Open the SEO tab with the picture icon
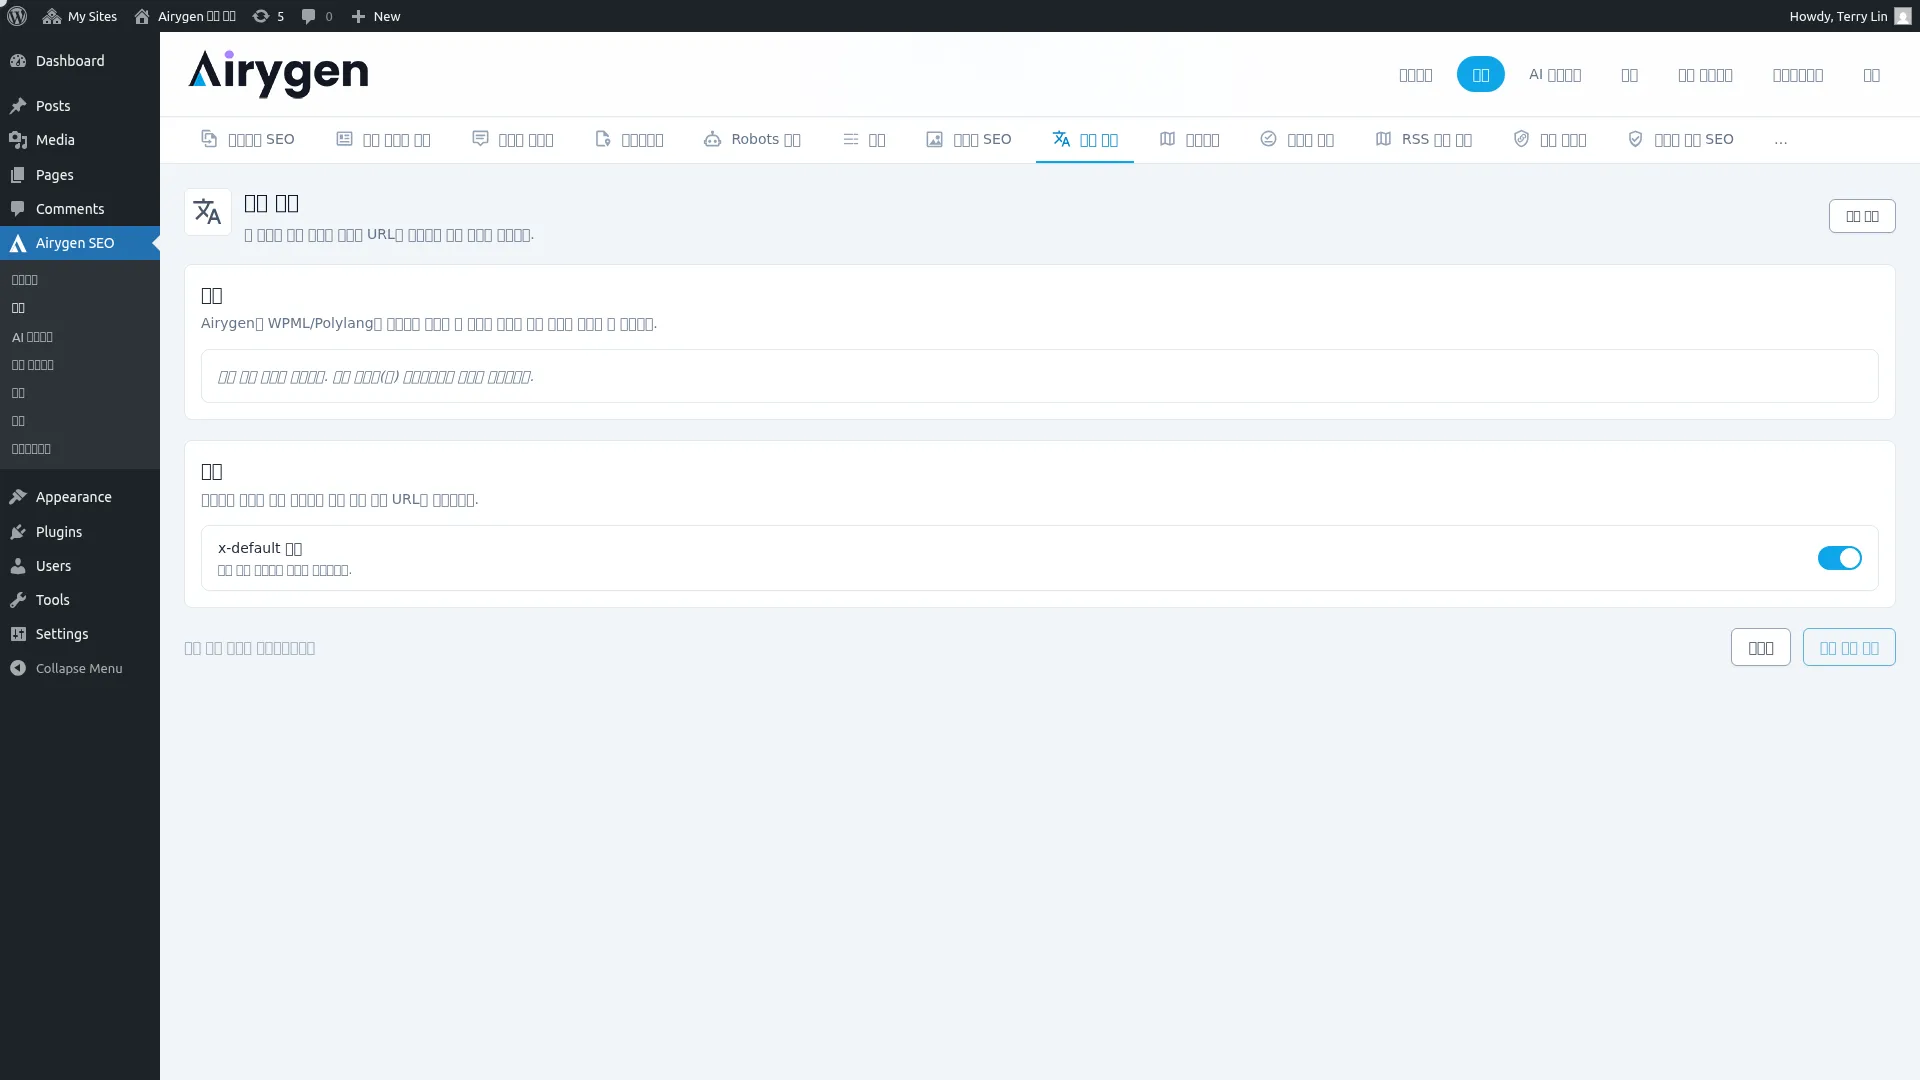 coord(968,139)
